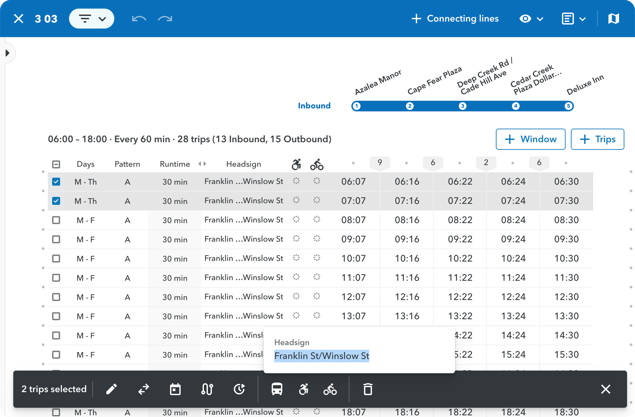
Task: Click the undo arrow
Action: 139,18
